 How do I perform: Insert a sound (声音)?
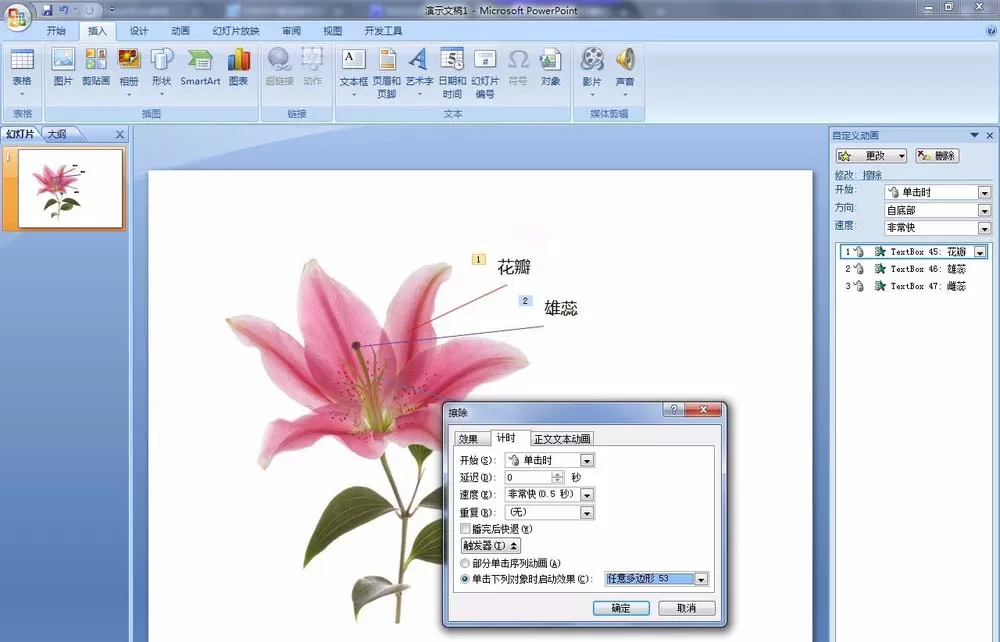625,71
